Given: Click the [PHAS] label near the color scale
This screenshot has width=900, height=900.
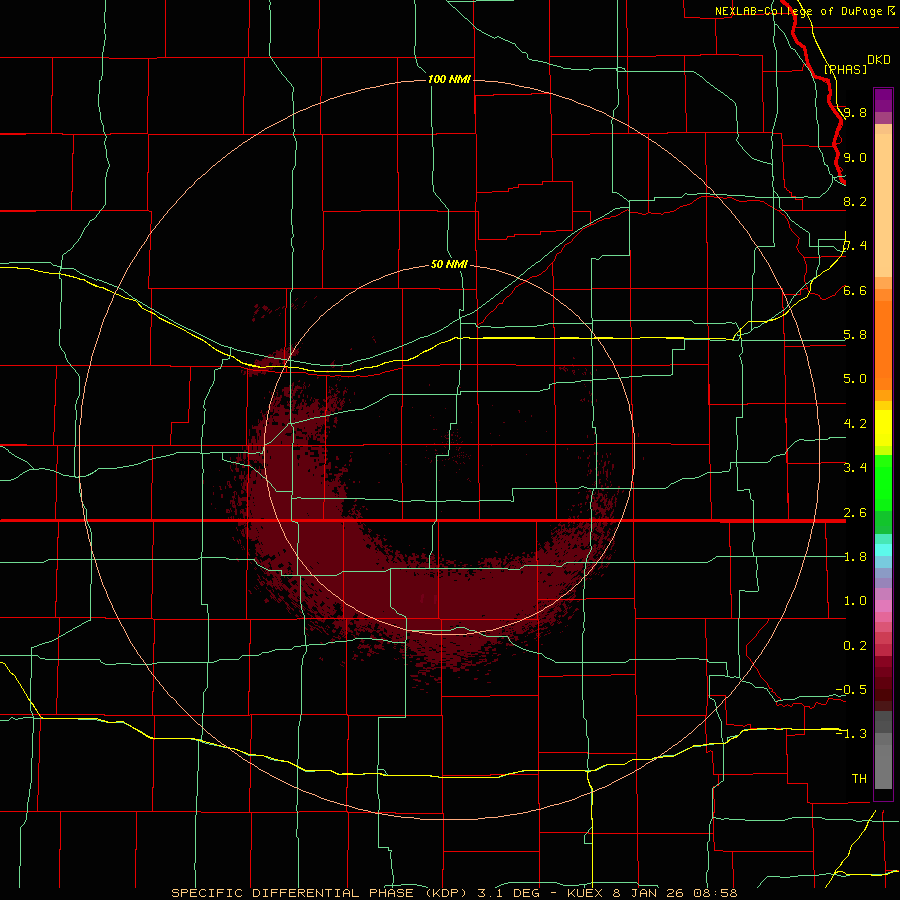Looking at the screenshot, I should tap(845, 69).
